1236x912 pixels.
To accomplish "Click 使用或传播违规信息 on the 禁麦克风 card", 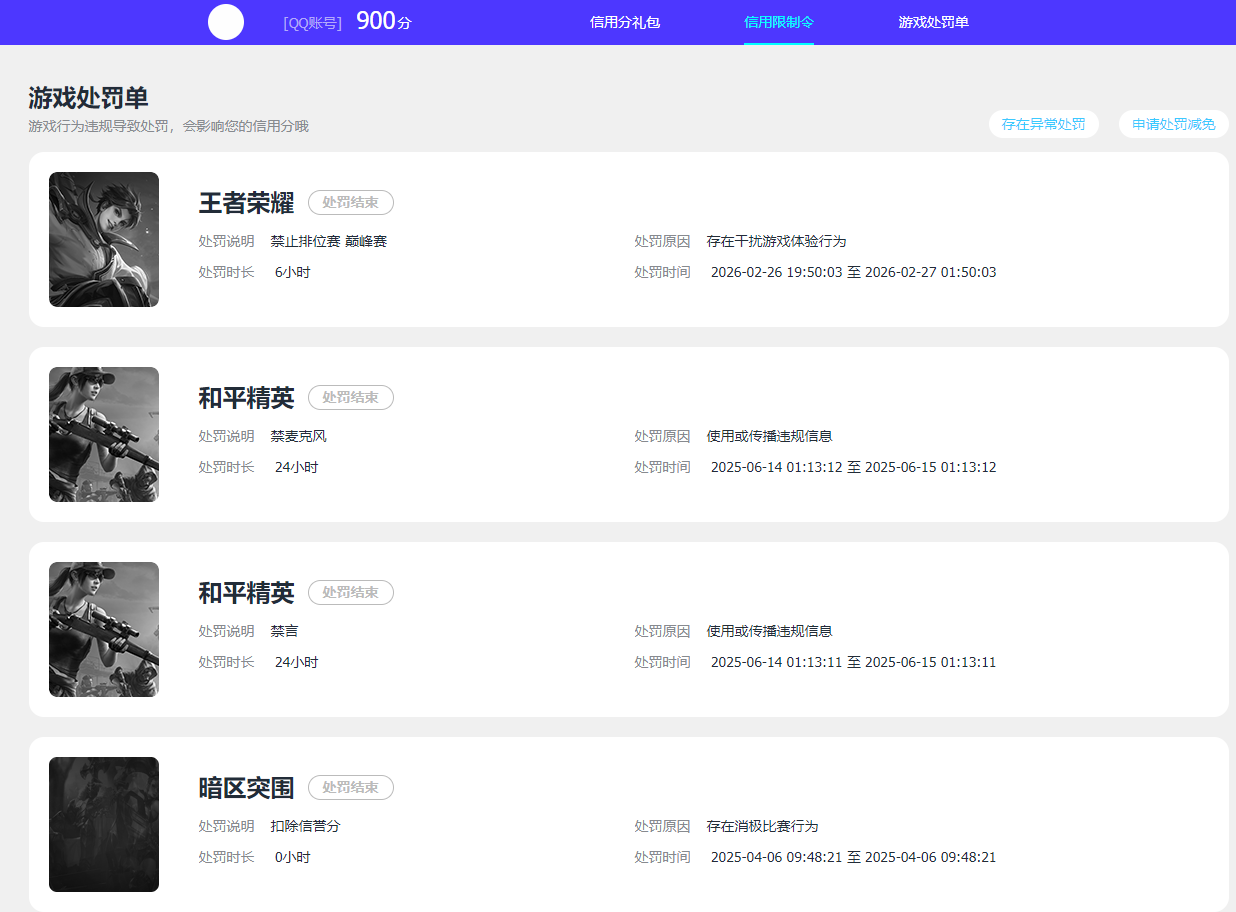I will point(769,437).
